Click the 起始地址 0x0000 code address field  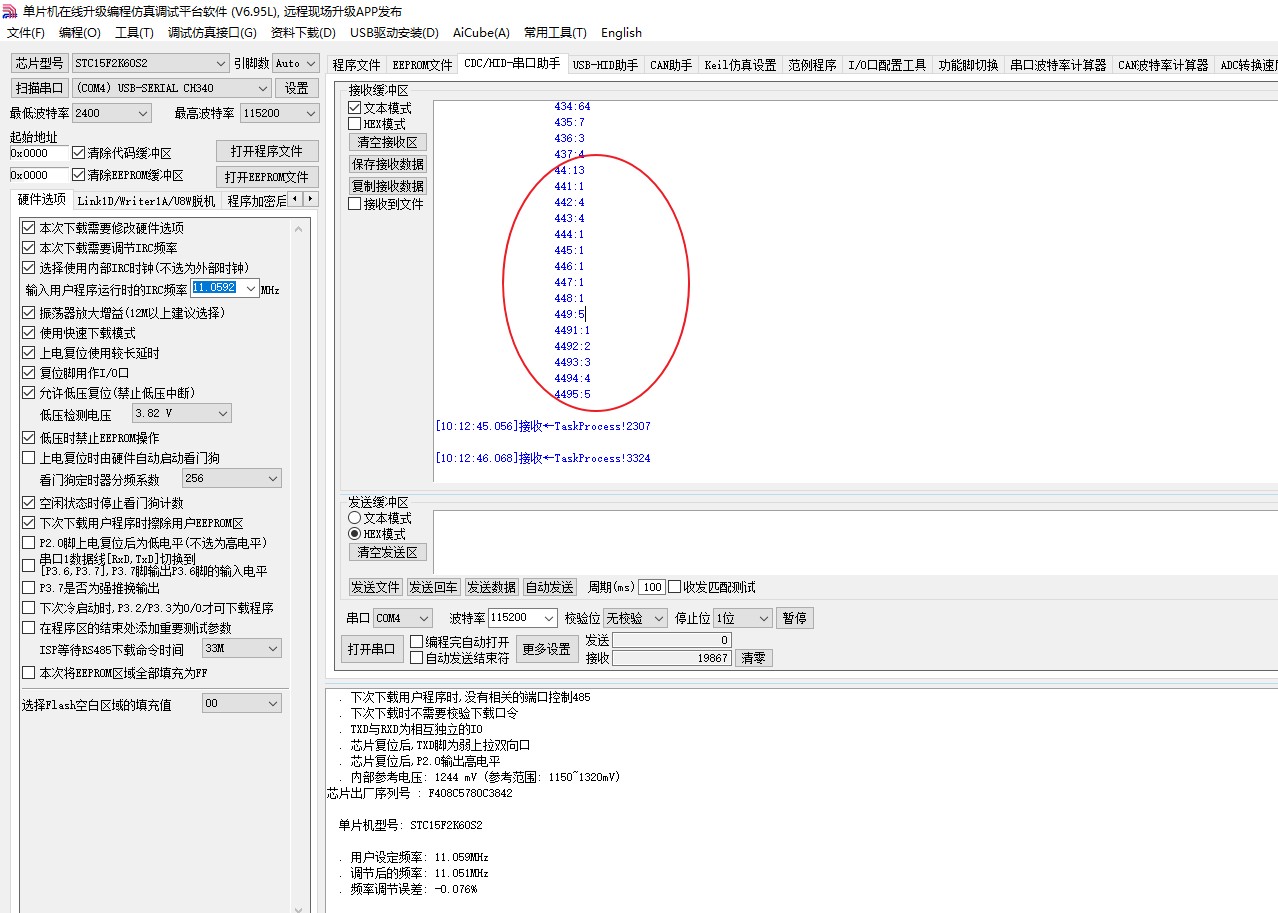pyautogui.click(x=39, y=153)
